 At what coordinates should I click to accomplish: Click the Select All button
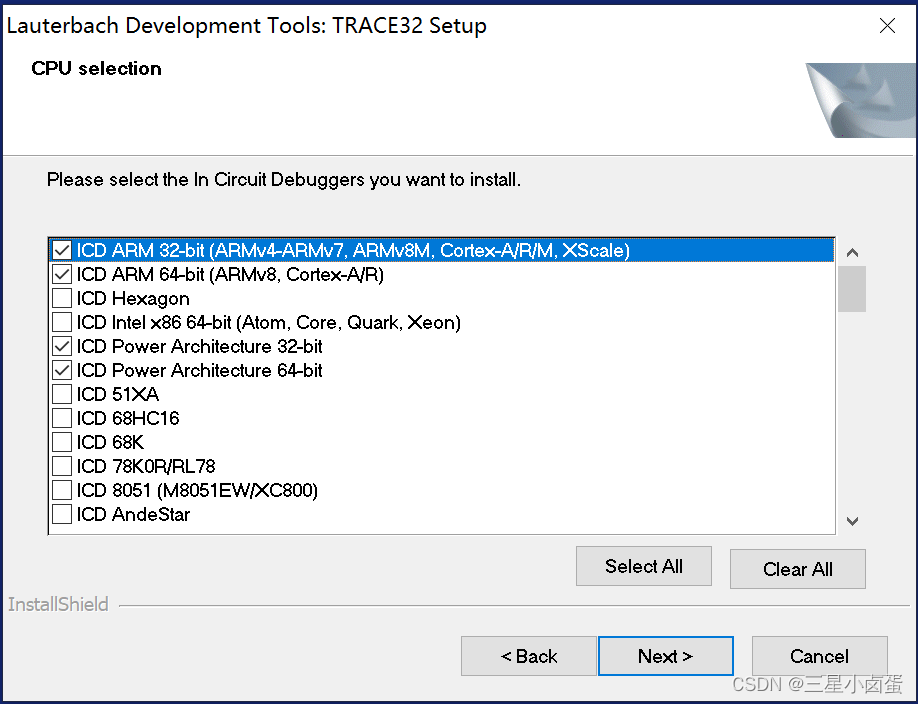pyautogui.click(x=643, y=566)
